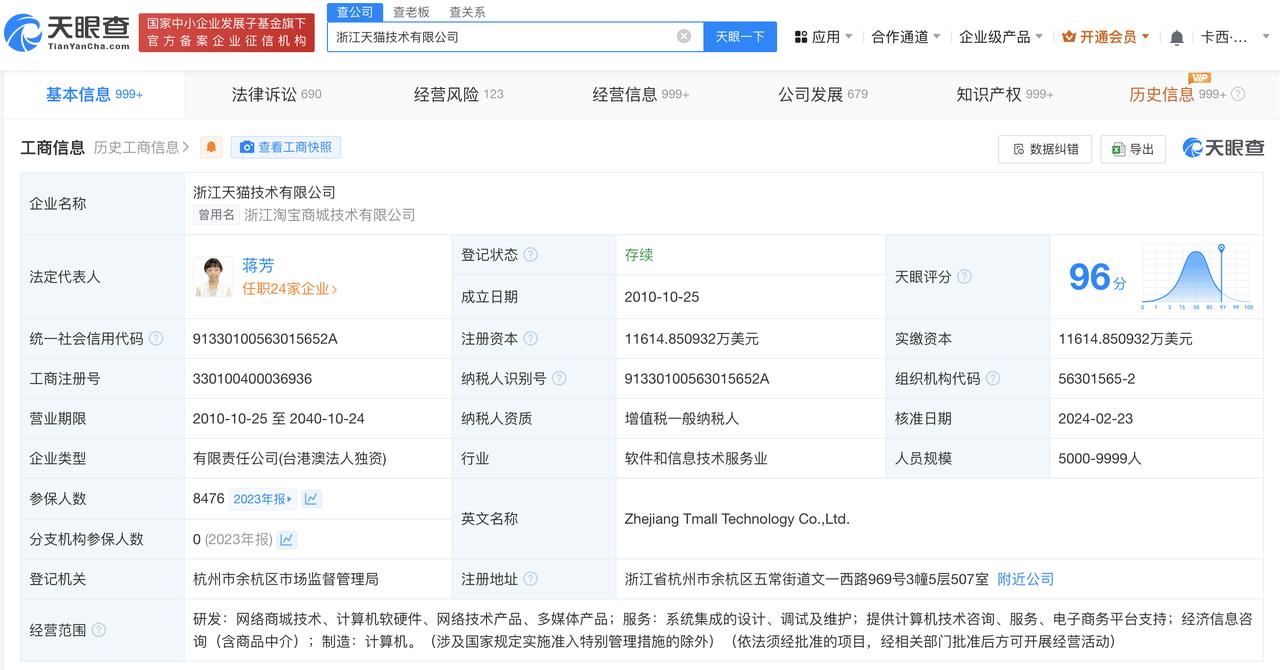
Task: Click credit code 91330100563015652A under 统一社会信用代码
Action: click(265, 339)
